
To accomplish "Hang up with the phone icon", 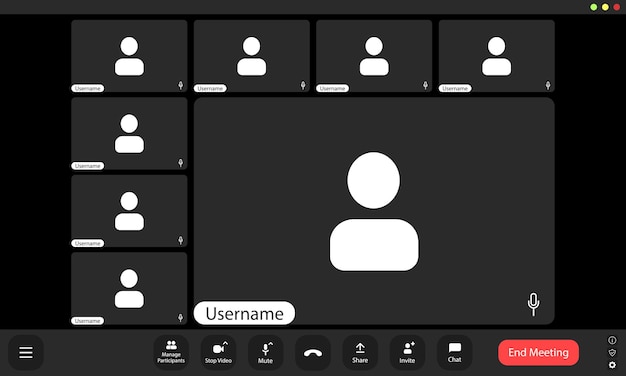I will coord(313,352).
